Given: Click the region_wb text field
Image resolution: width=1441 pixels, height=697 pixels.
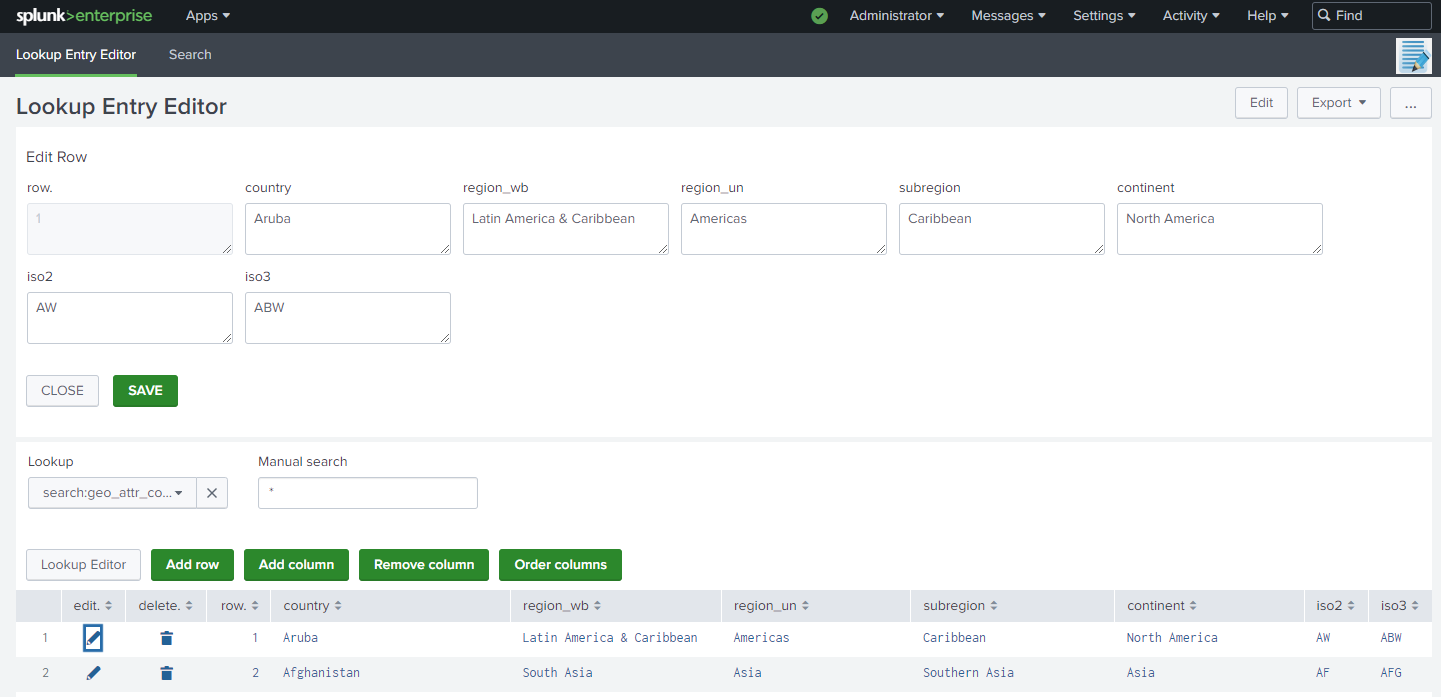Looking at the screenshot, I should click(566, 229).
